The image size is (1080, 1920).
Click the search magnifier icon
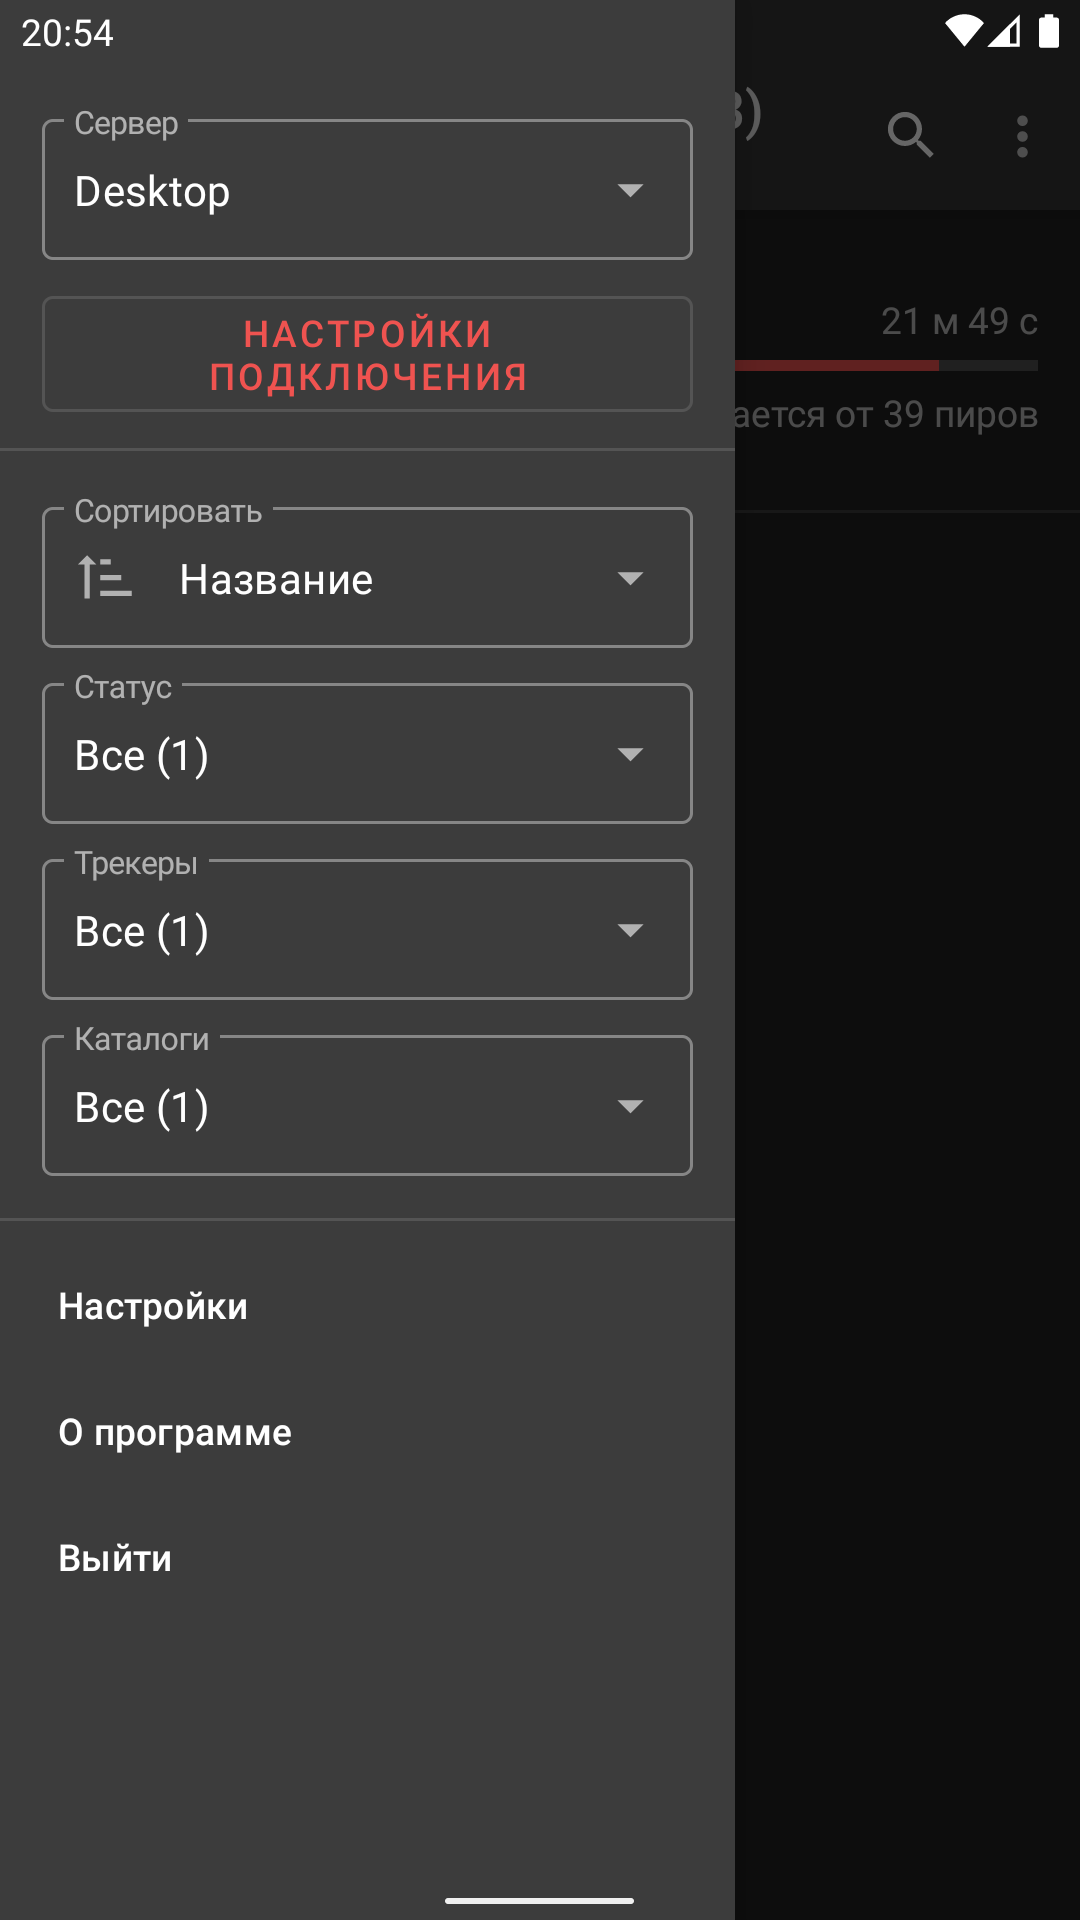910,135
